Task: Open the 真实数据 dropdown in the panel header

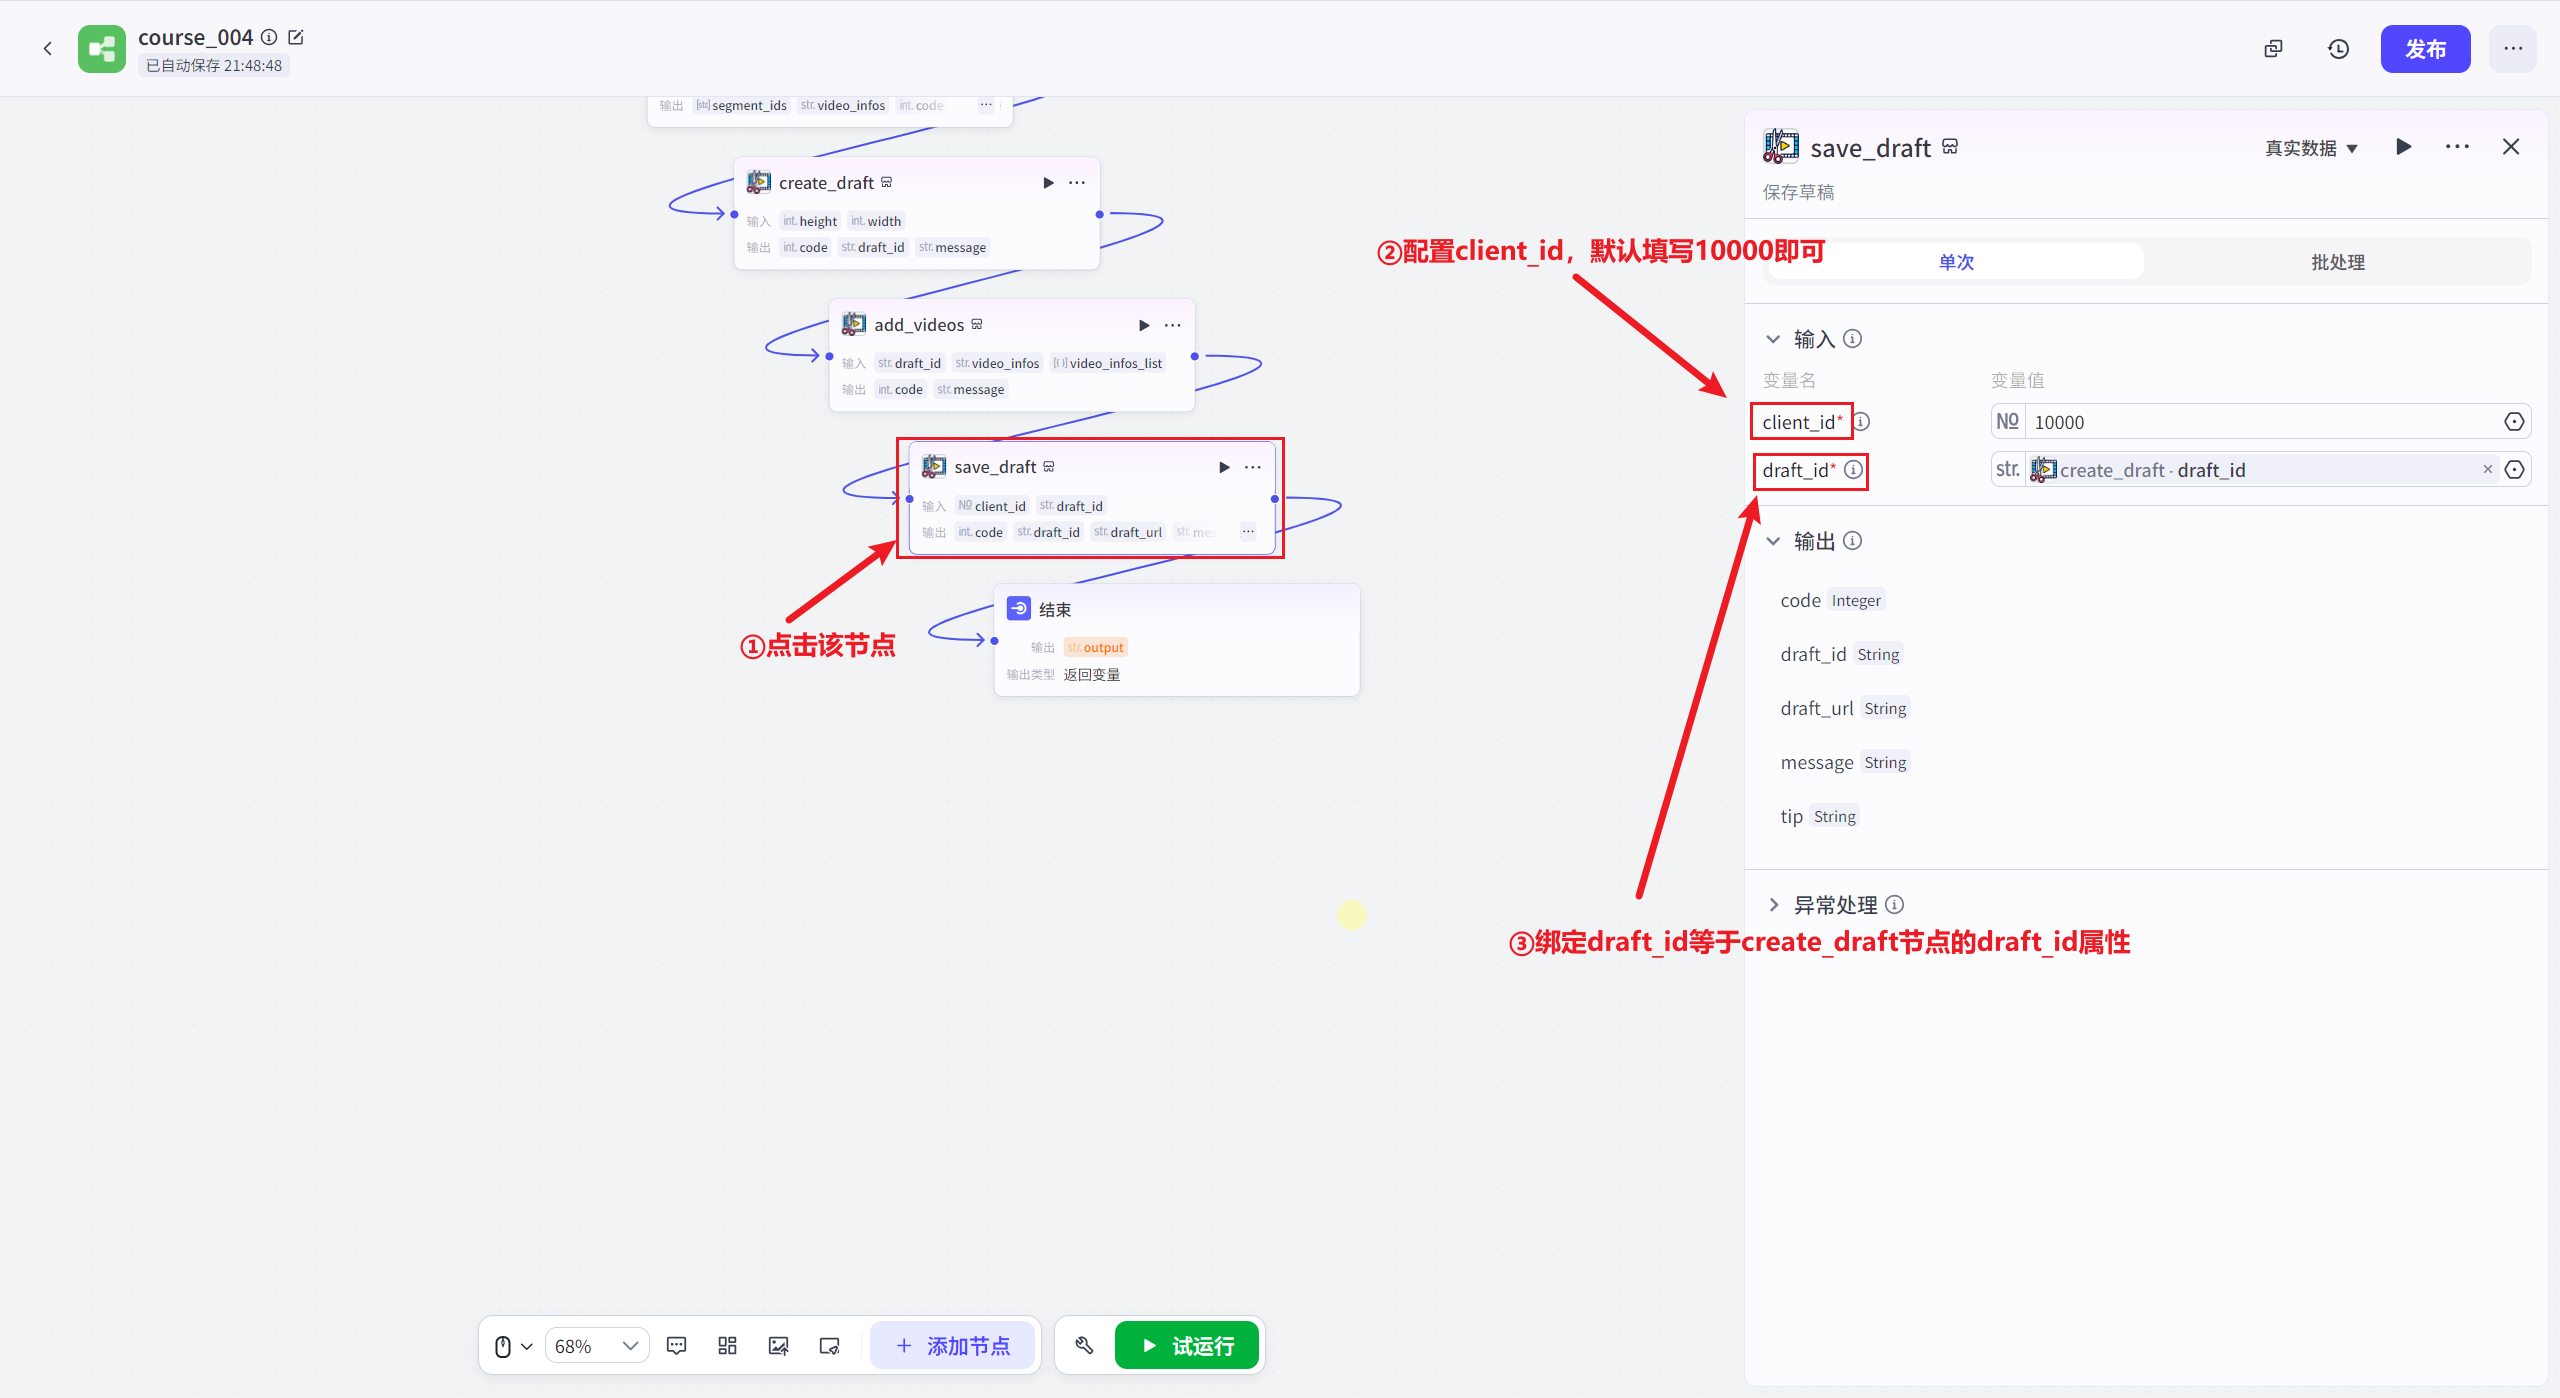Action: tap(2310, 147)
